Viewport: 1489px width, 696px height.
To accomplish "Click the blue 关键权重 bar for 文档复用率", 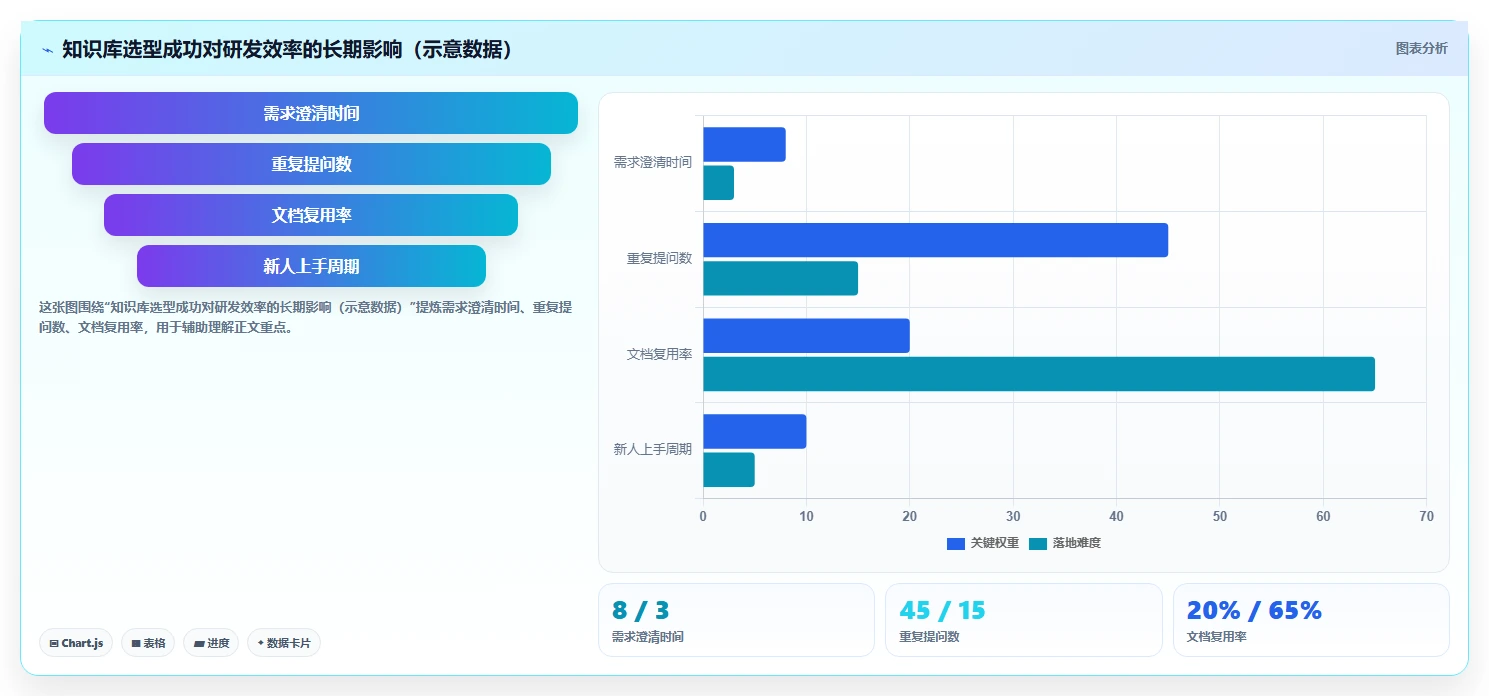I will click(806, 336).
